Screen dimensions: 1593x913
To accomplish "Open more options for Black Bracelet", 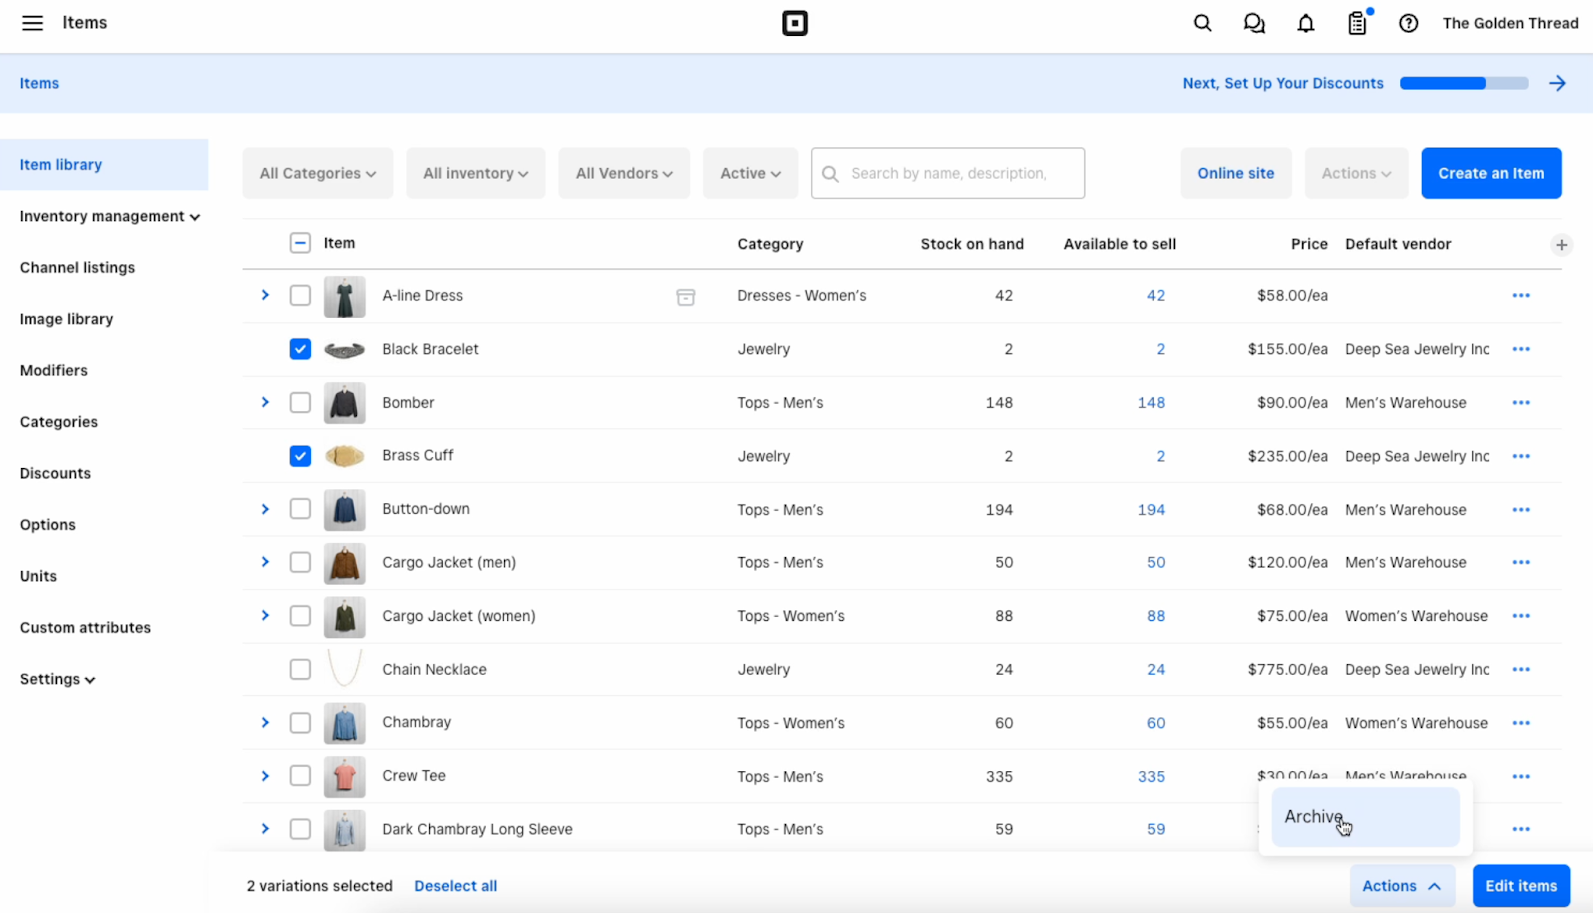I will coord(1521,349).
